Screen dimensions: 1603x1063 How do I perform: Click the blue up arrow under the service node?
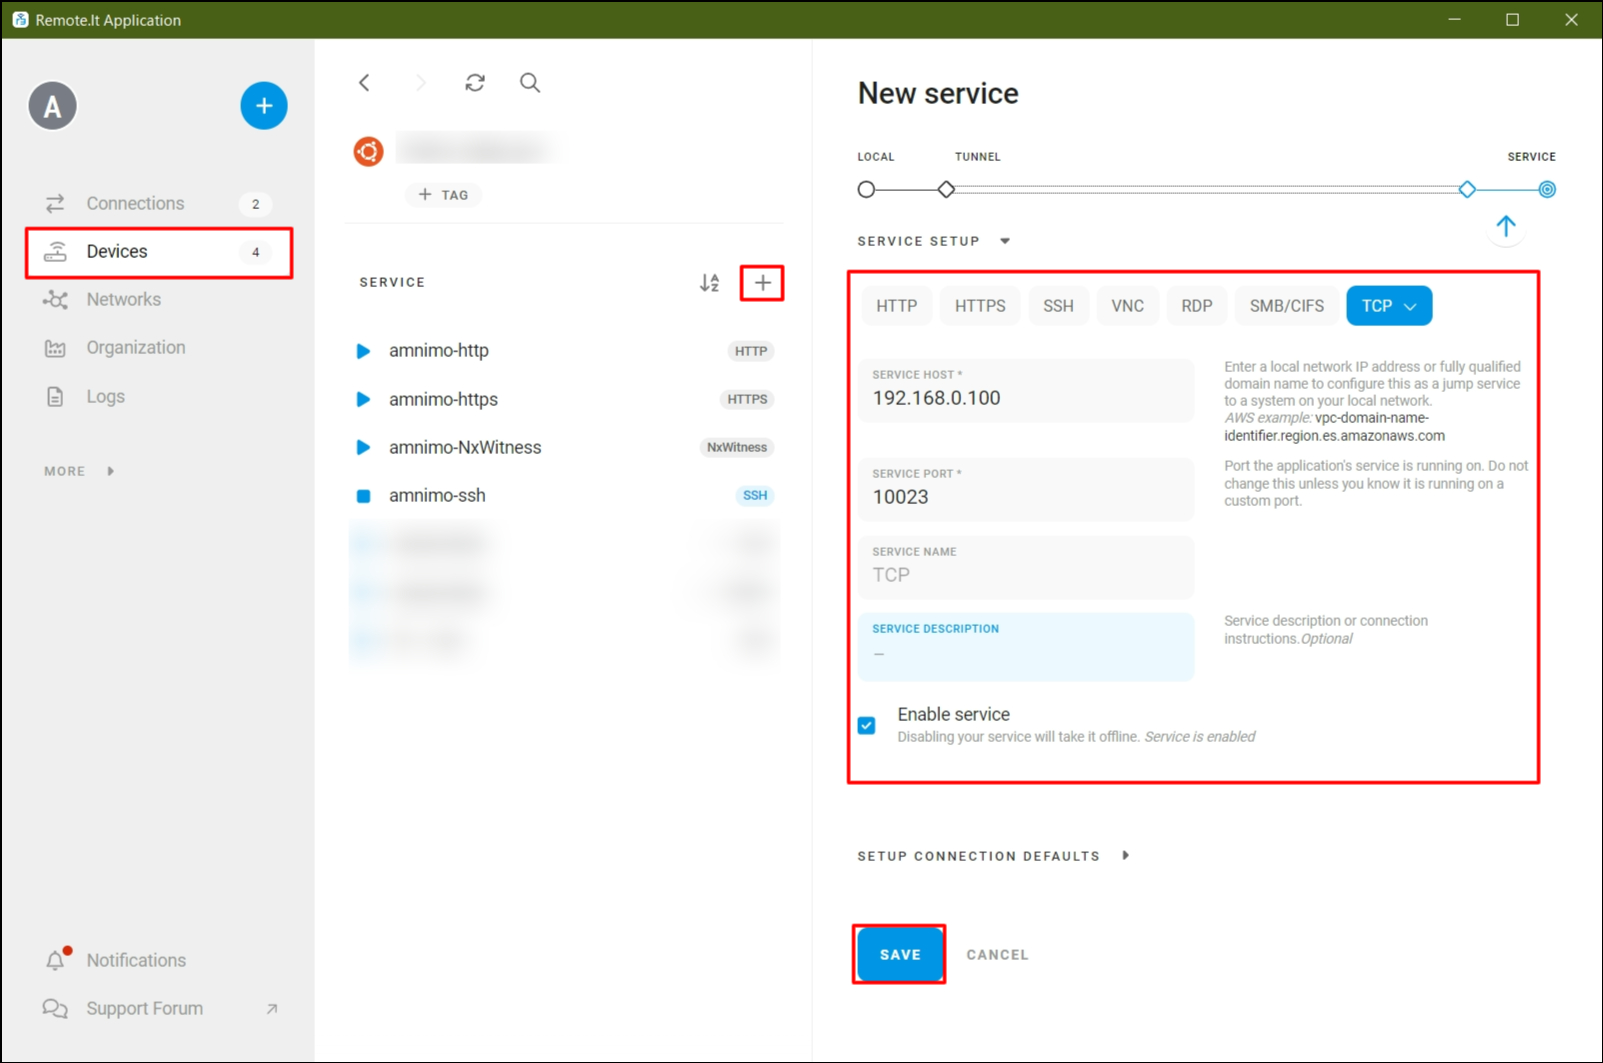(1506, 227)
